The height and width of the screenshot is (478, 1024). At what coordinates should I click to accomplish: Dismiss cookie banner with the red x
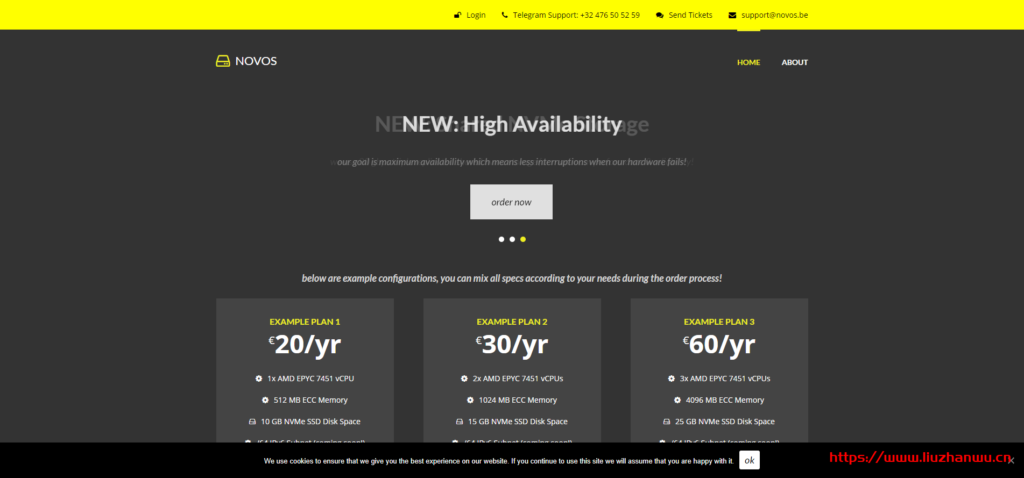pyautogui.click(x=1011, y=460)
